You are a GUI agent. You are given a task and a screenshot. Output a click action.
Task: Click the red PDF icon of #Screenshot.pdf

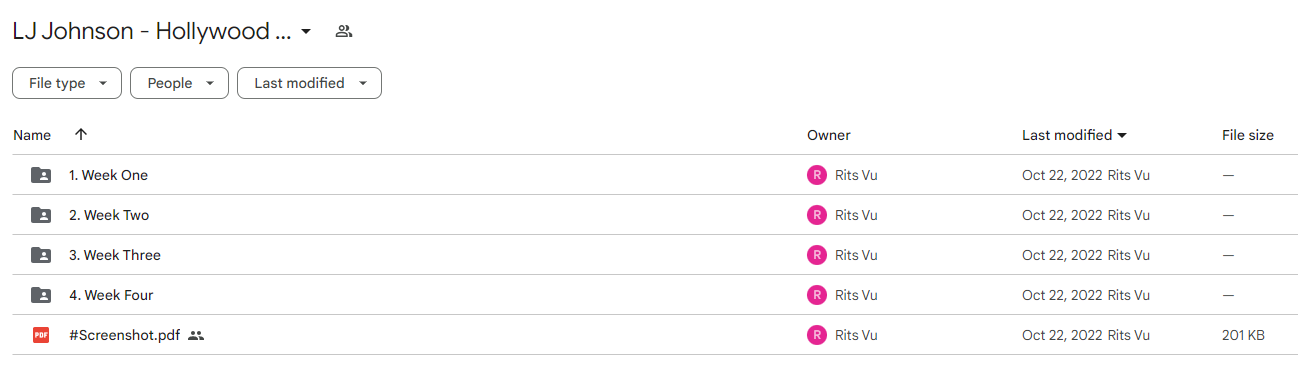click(x=41, y=335)
